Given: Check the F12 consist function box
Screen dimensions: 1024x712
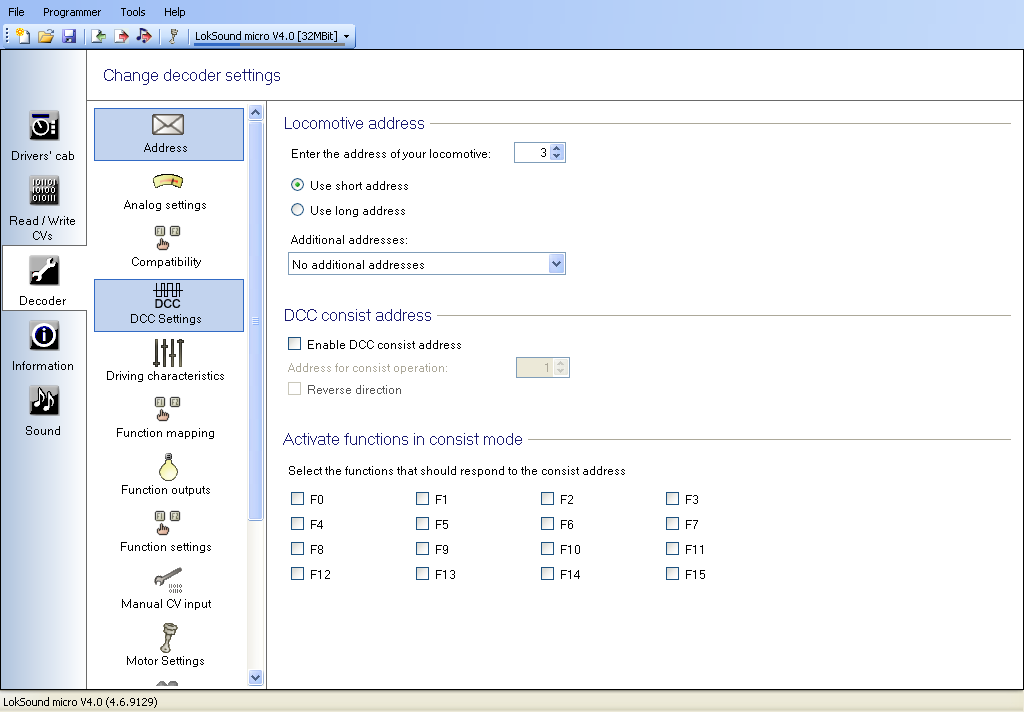Looking at the screenshot, I should tap(297, 574).
